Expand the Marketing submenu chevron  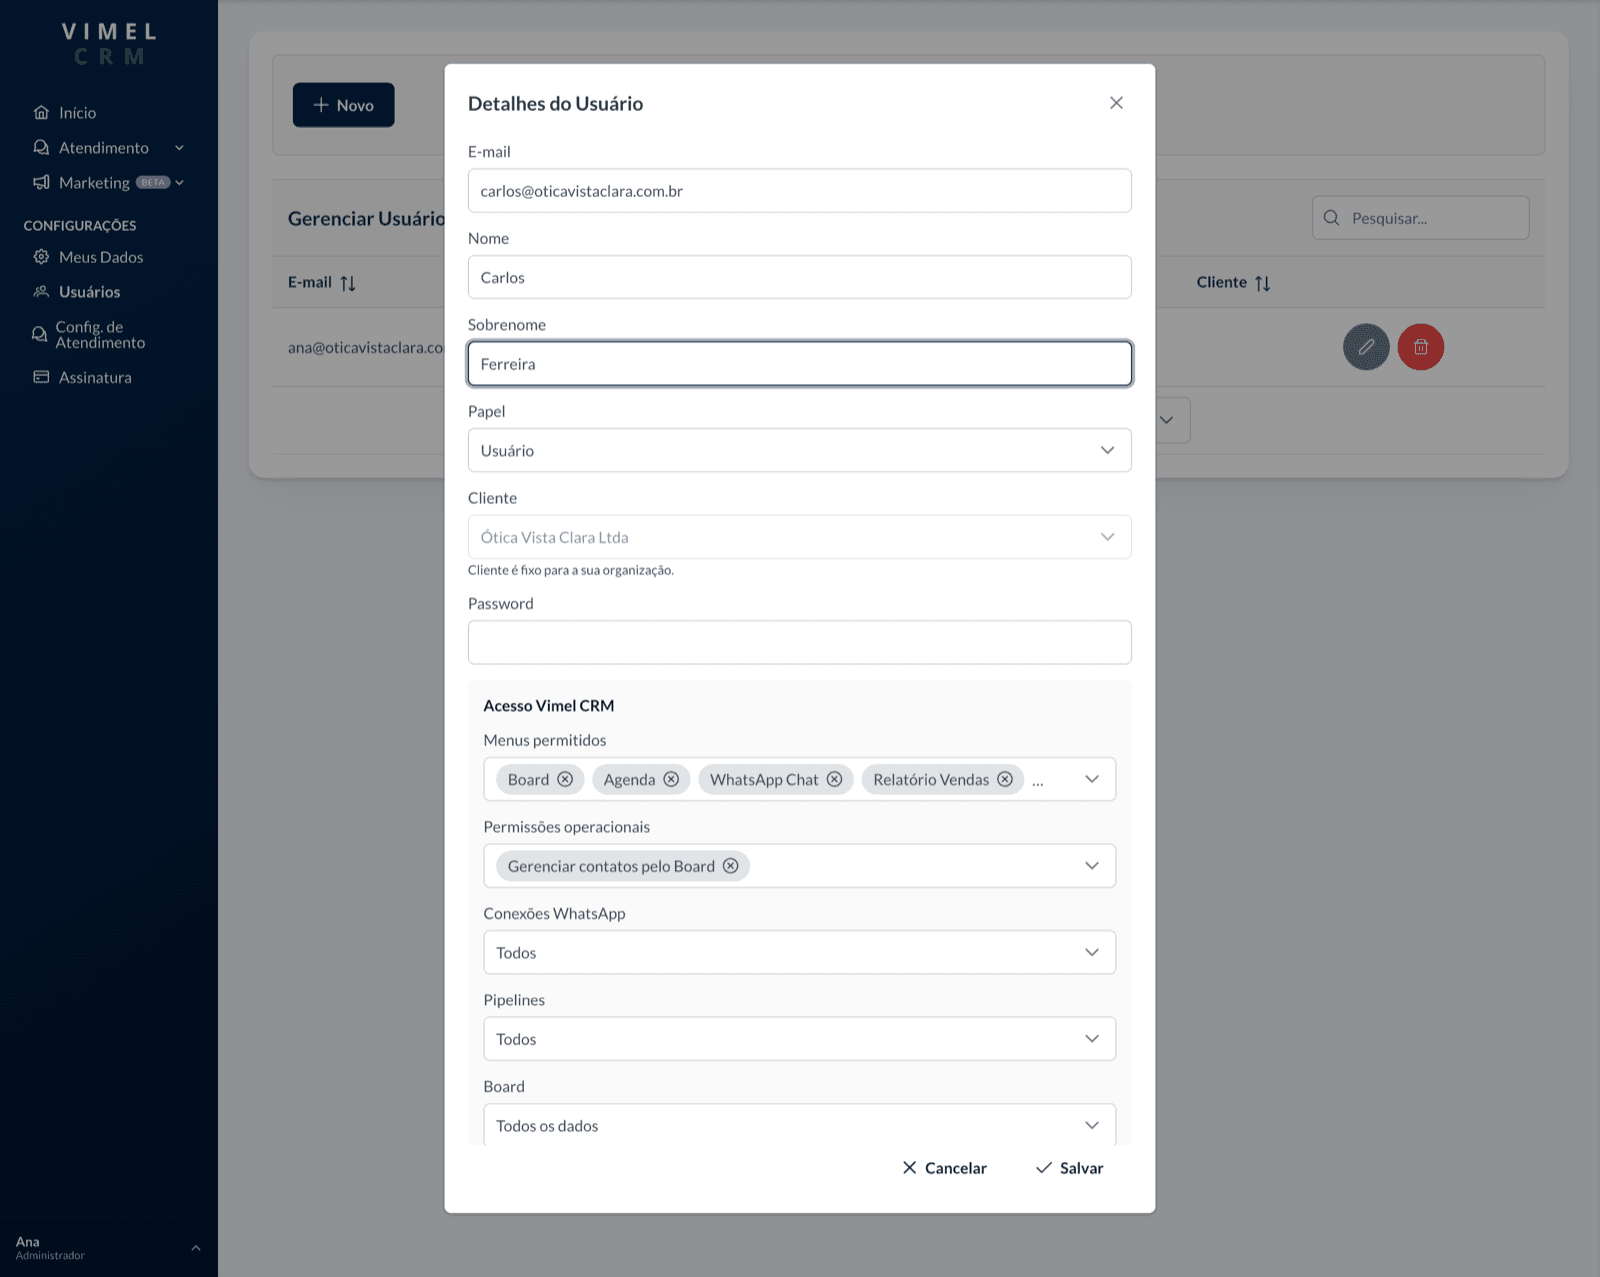click(180, 183)
